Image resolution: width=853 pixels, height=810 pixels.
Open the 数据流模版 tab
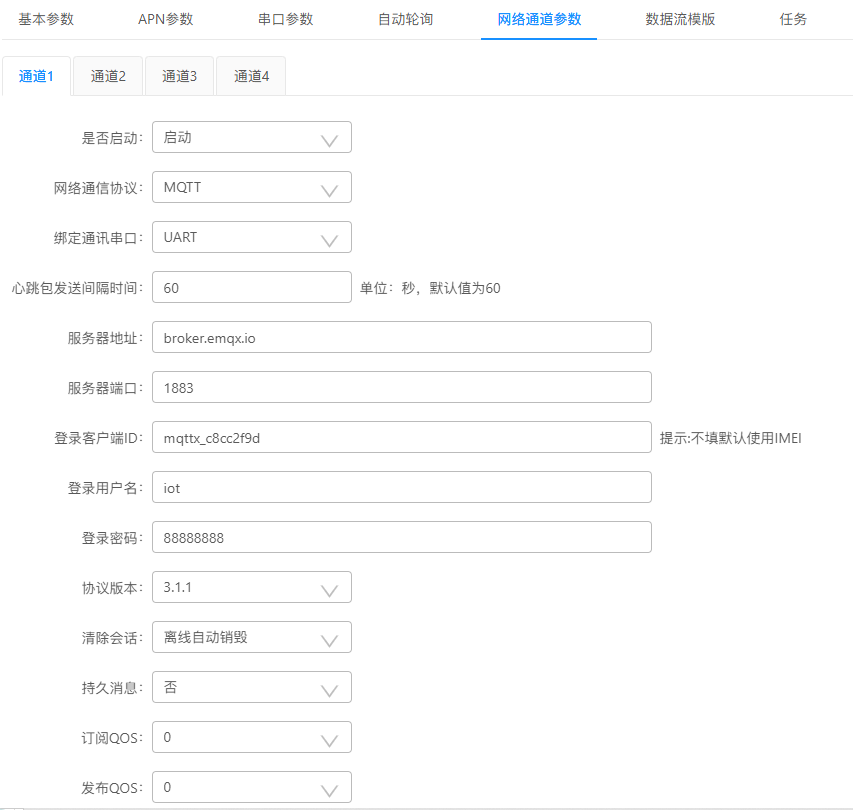[680, 20]
